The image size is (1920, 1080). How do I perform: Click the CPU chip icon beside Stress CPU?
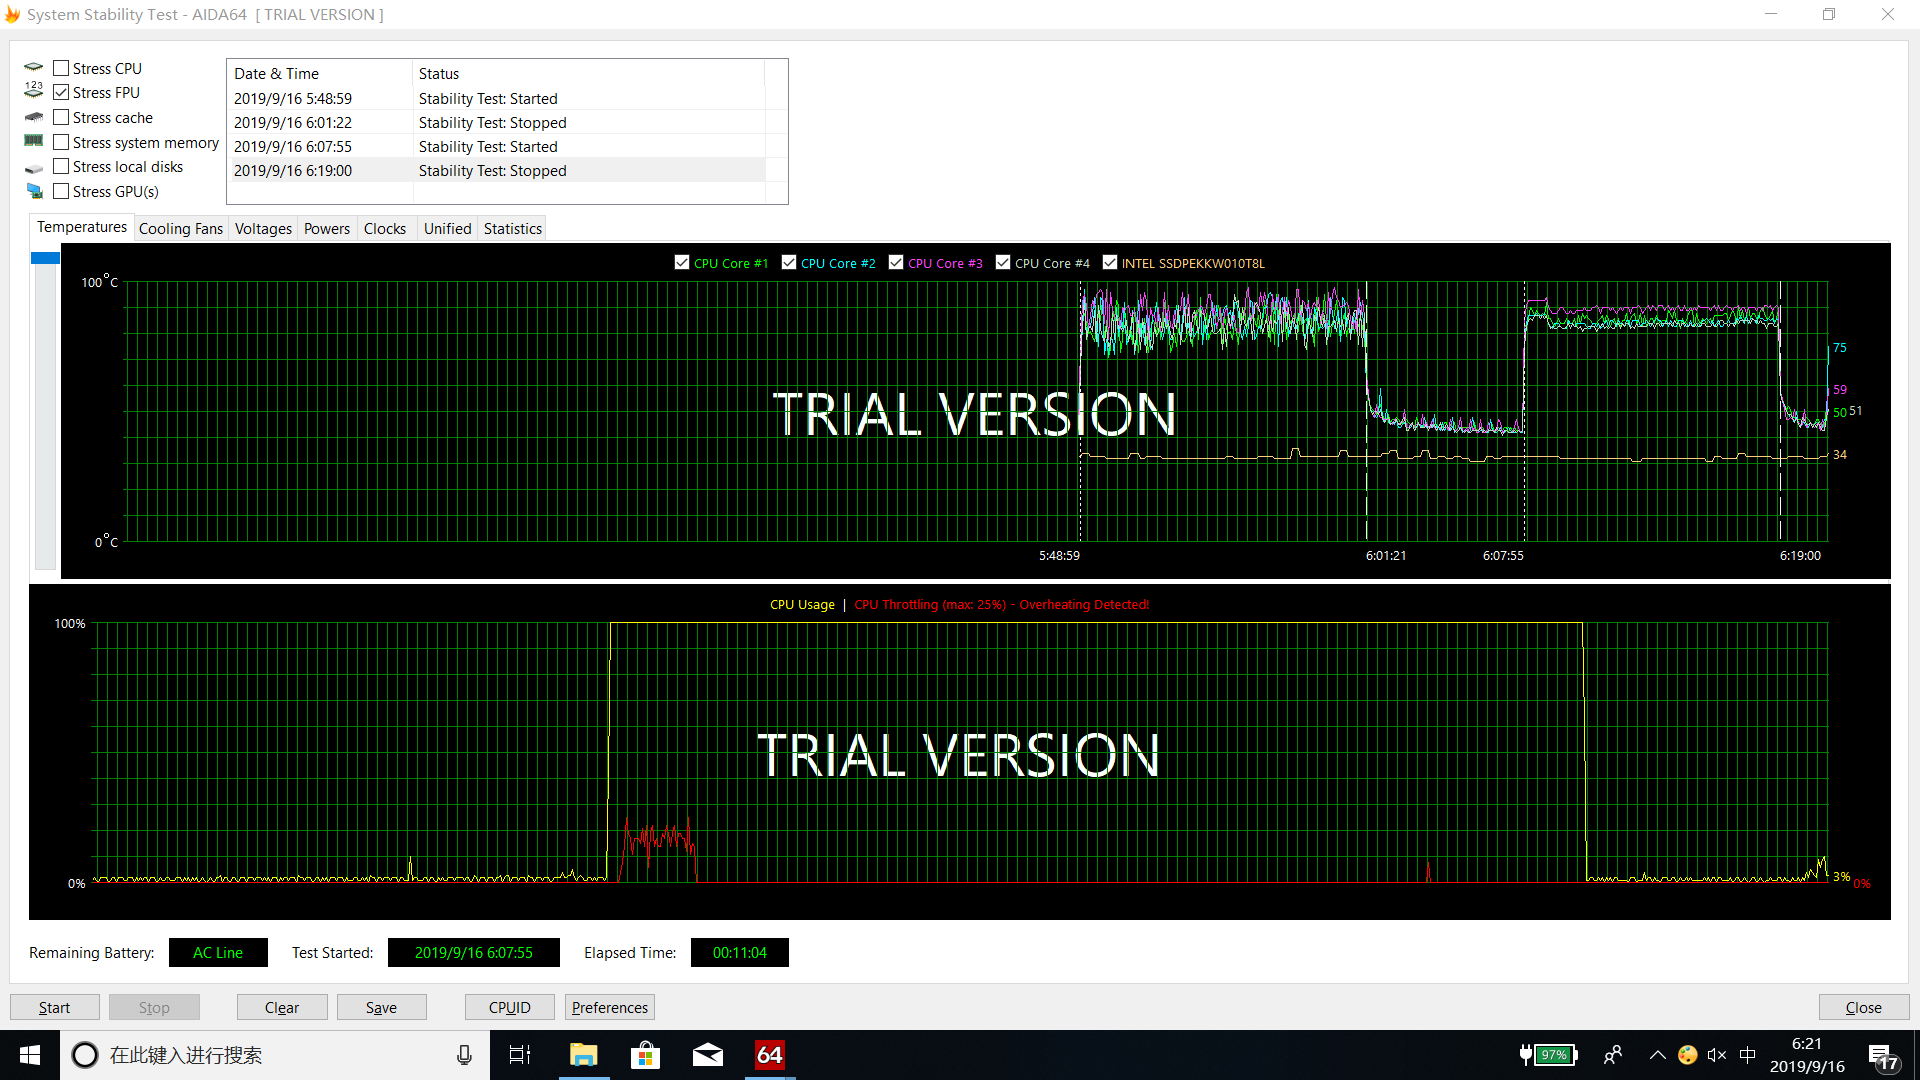coord(33,68)
